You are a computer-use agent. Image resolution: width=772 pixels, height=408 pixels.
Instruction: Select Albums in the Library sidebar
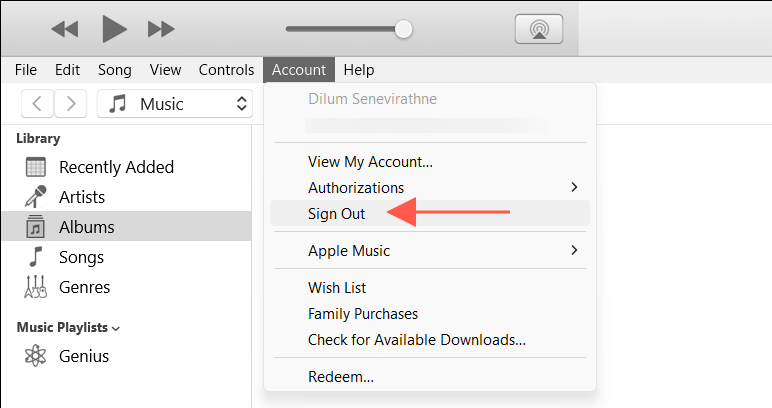127,227
